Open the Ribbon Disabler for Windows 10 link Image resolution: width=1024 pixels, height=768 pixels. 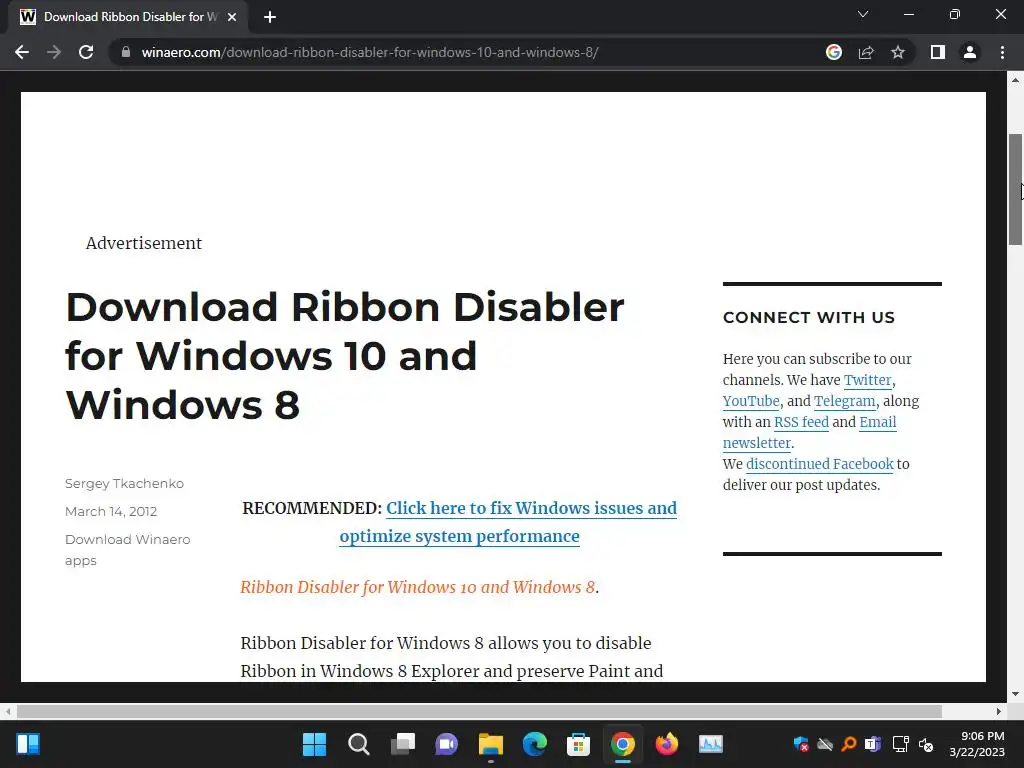pos(417,587)
